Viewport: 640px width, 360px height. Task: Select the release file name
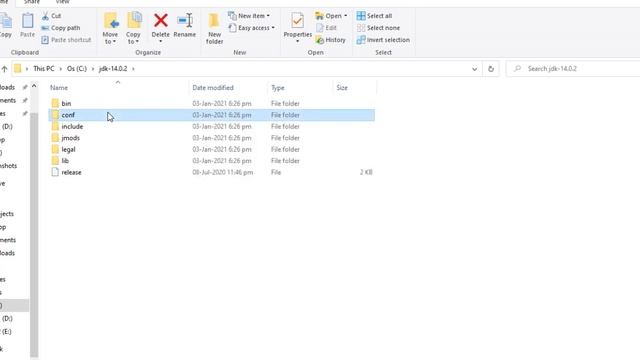coord(71,172)
